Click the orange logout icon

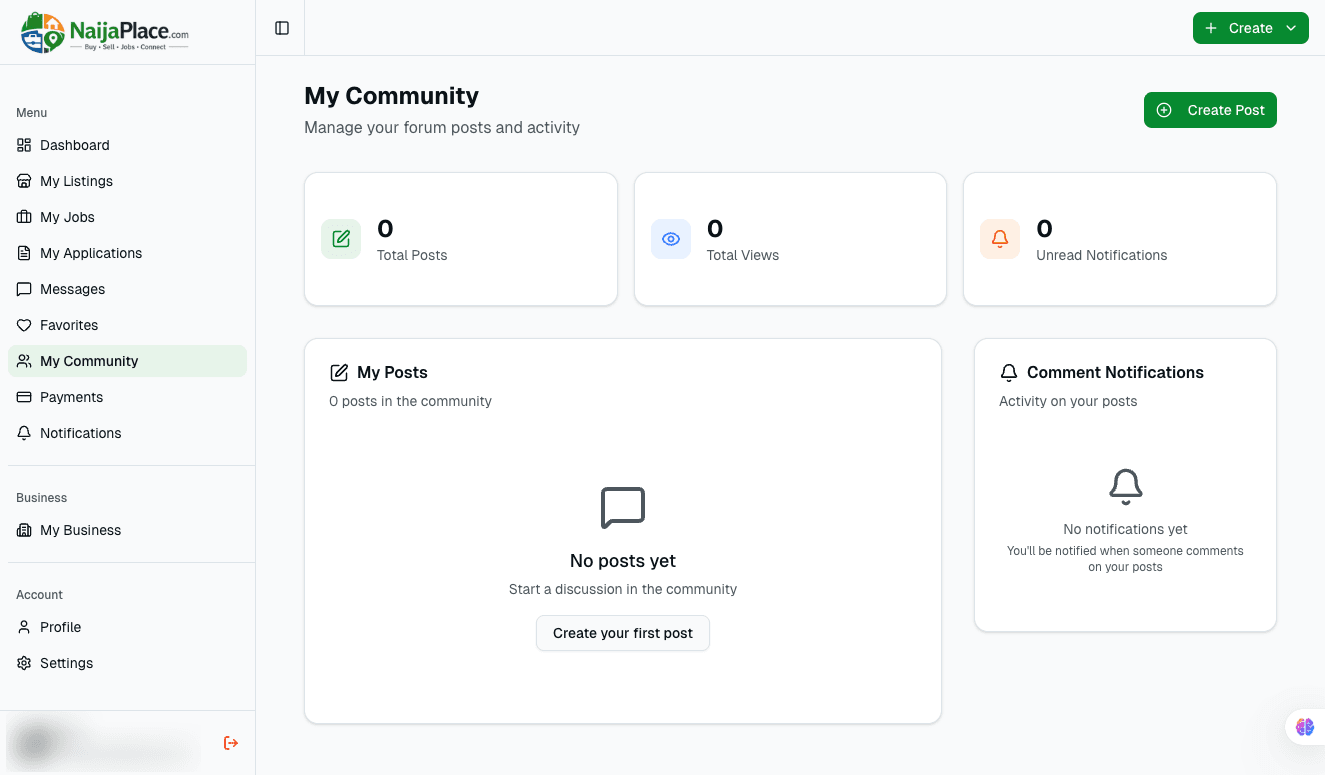(x=231, y=743)
